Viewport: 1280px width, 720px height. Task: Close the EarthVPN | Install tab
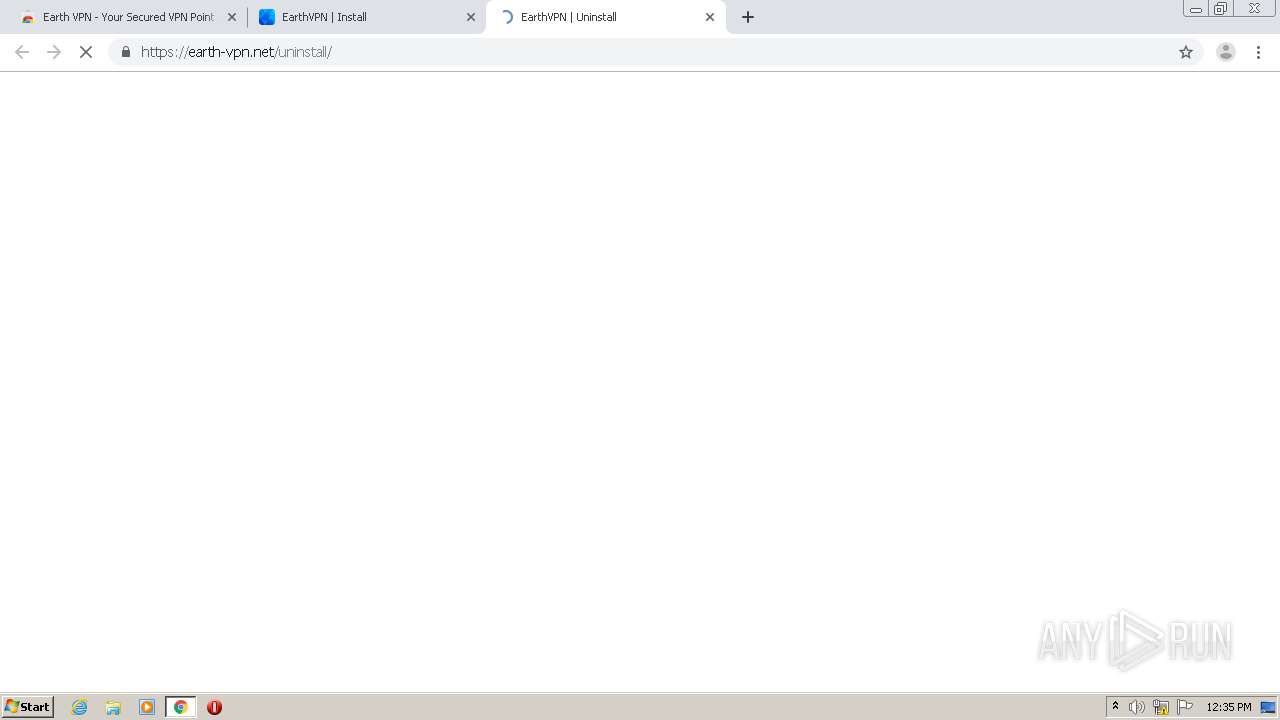(471, 17)
